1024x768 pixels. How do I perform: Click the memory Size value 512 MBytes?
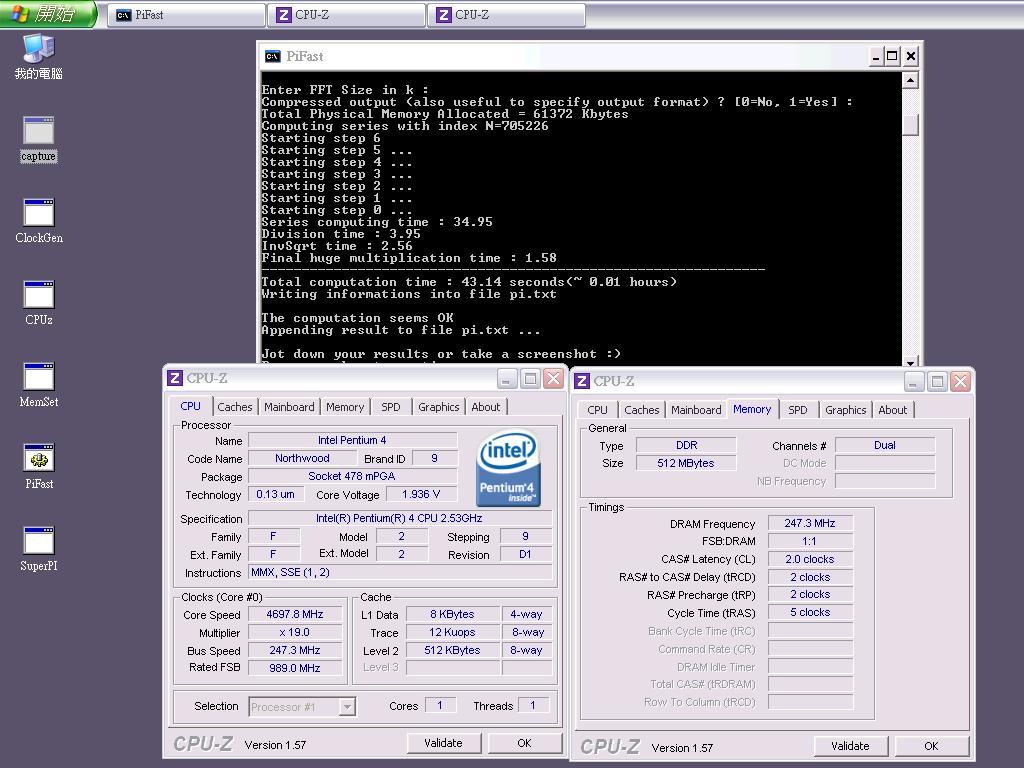pos(686,463)
